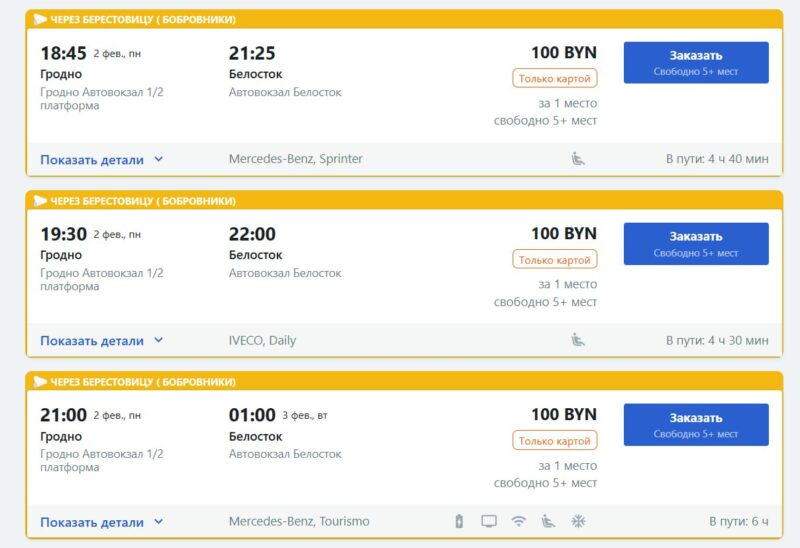The height and width of the screenshot is (548, 800).
Task: Click 'Только картой' badge on the 21:00 trip
Action: (555, 441)
